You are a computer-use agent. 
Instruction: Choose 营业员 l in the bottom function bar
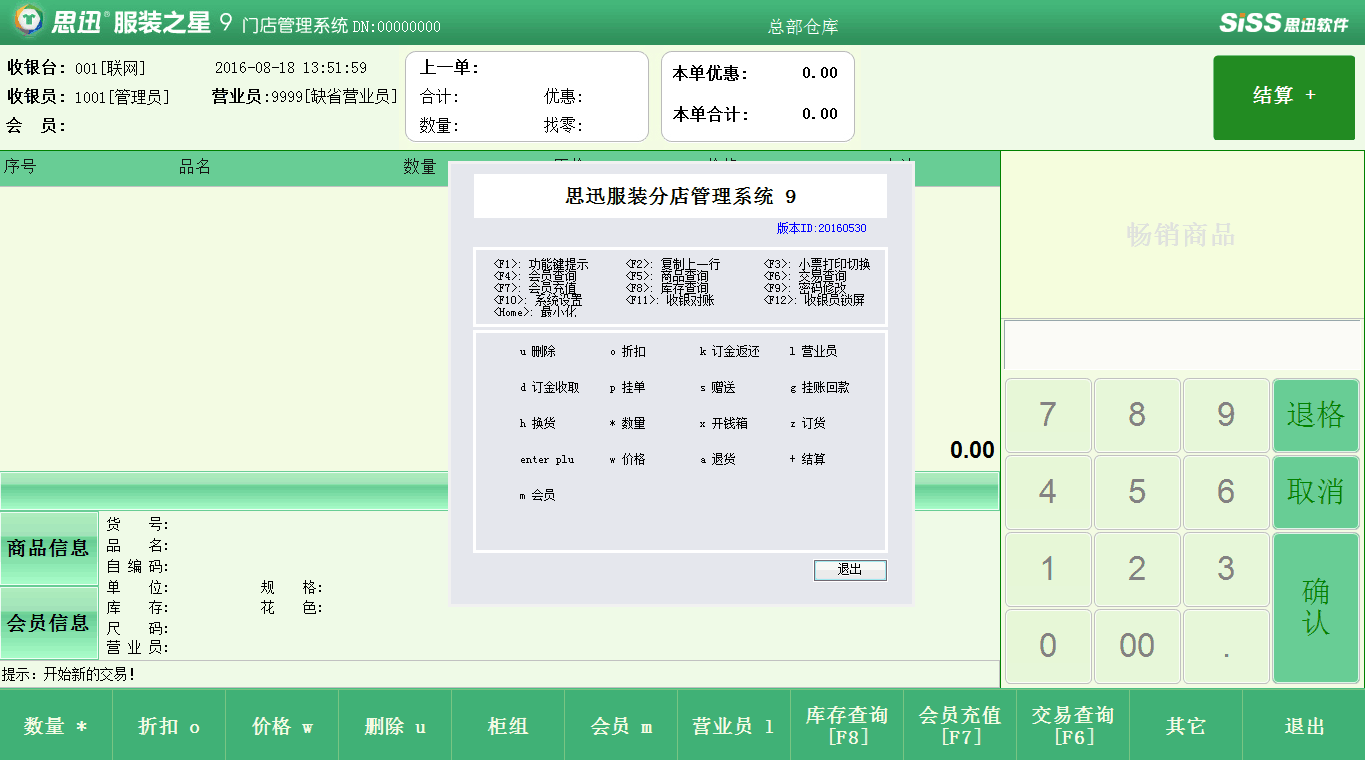(x=734, y=726)
